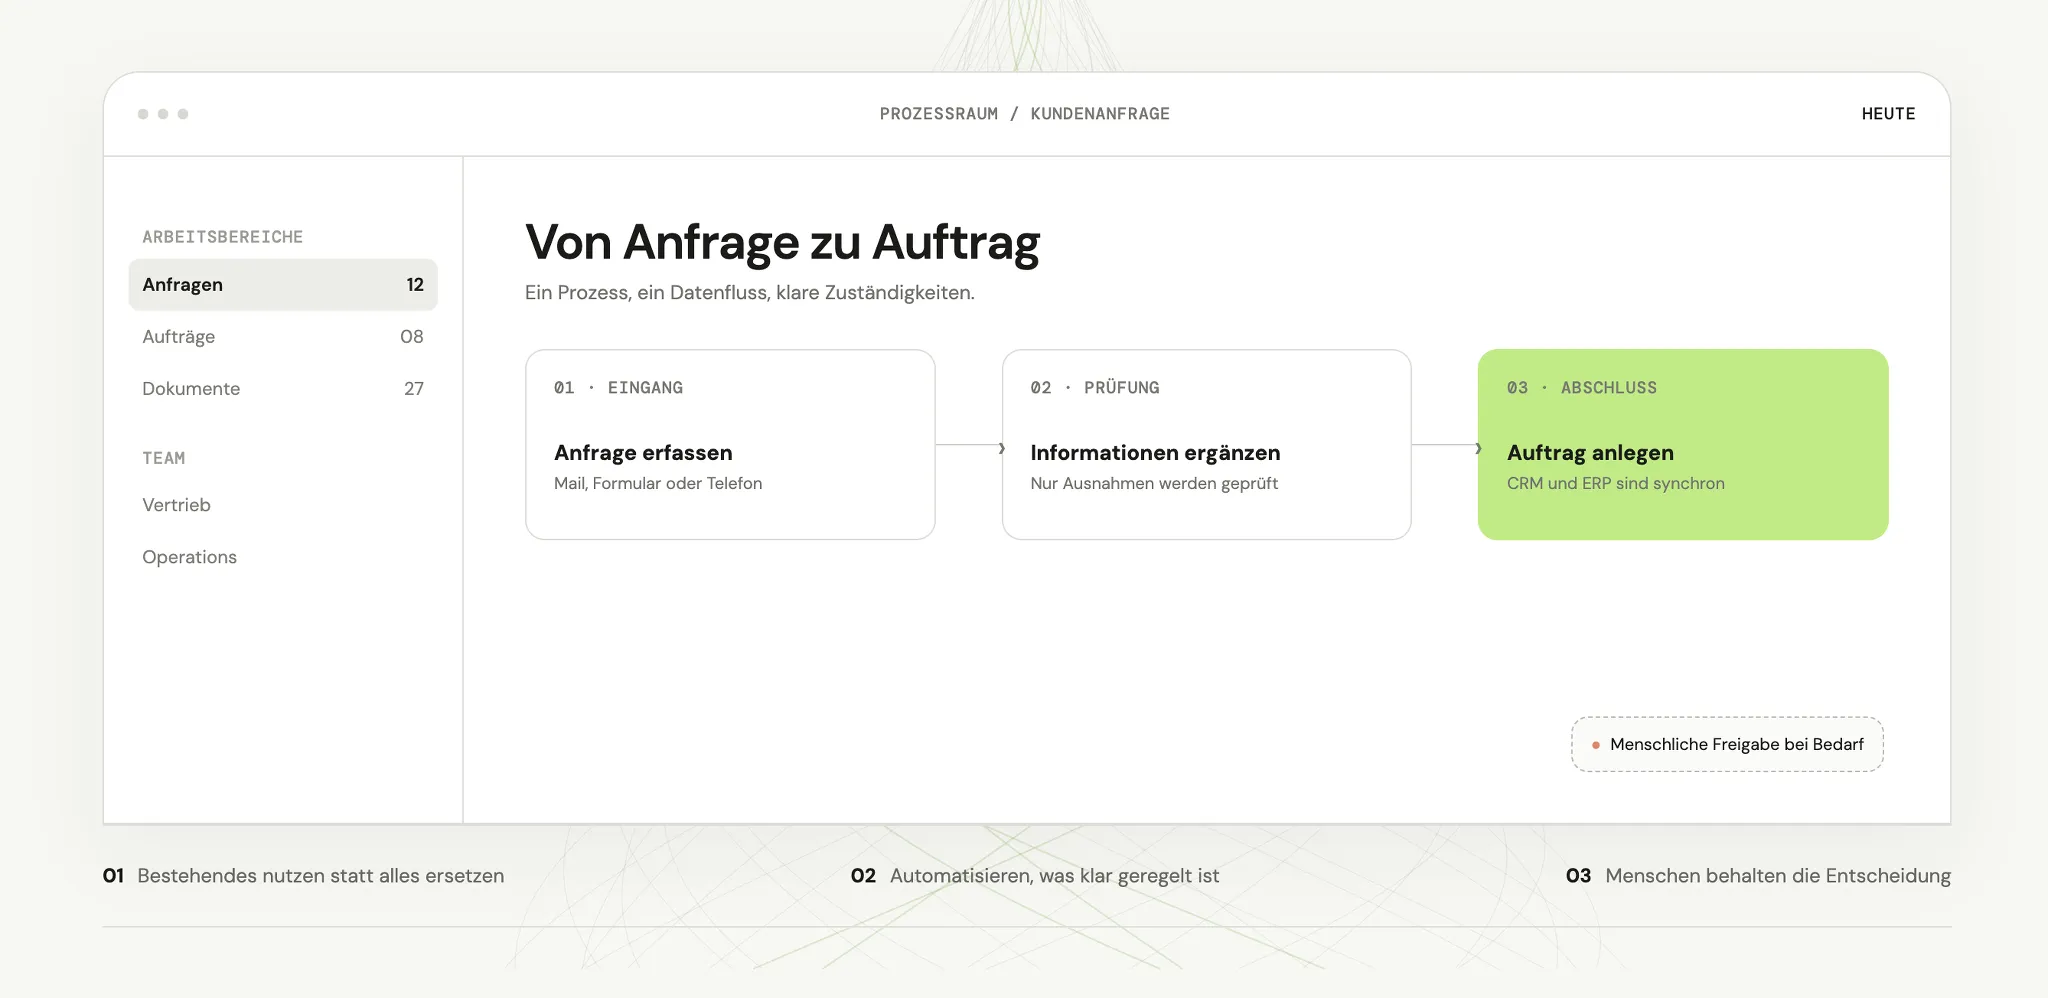The height and width of the screenshot is (998, 2048).
Task: Click text CRM und ERP sind synchron
Action: [x=1616, y=484]
